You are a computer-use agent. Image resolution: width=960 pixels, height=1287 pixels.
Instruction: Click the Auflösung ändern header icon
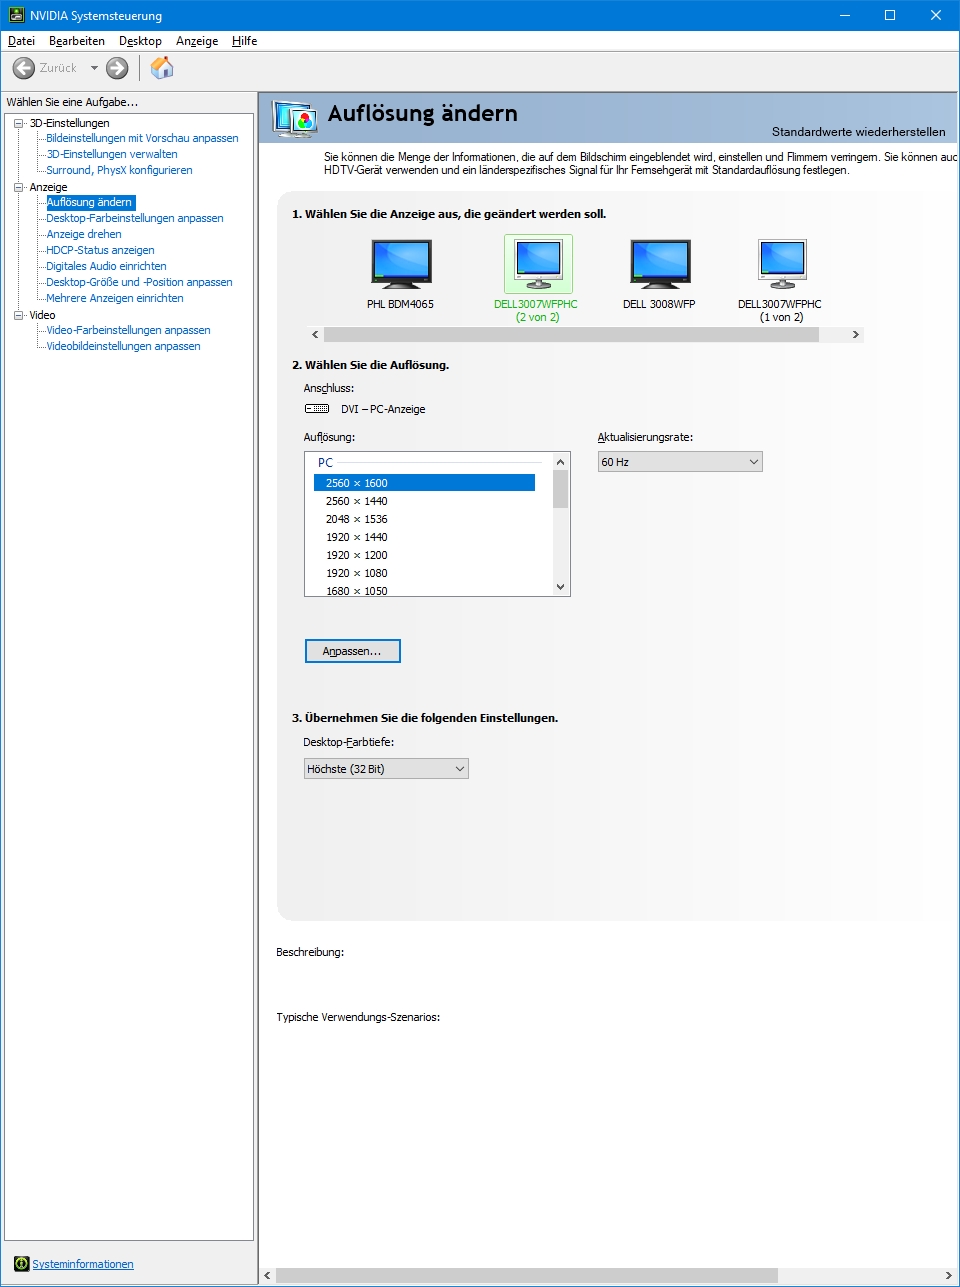click(295, 118)
